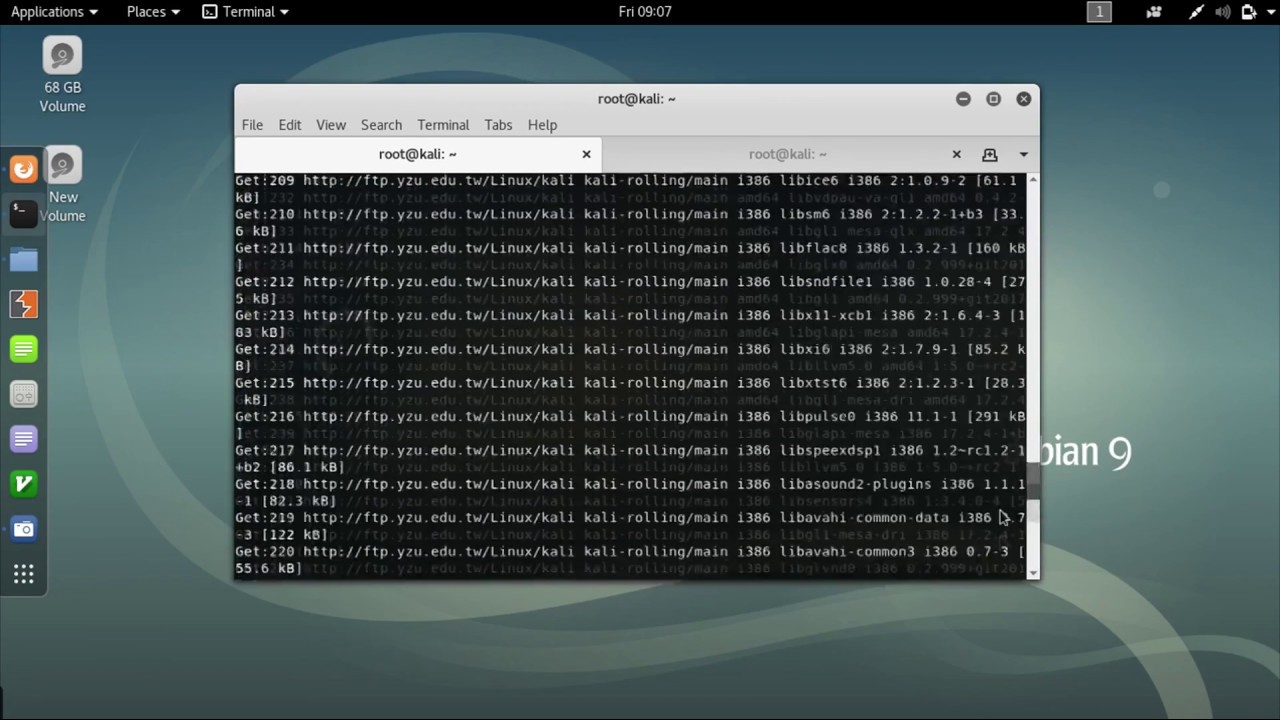Open the Tabs menu
This screenshot has height=720, width=1280.
click(x=498, y=125)
